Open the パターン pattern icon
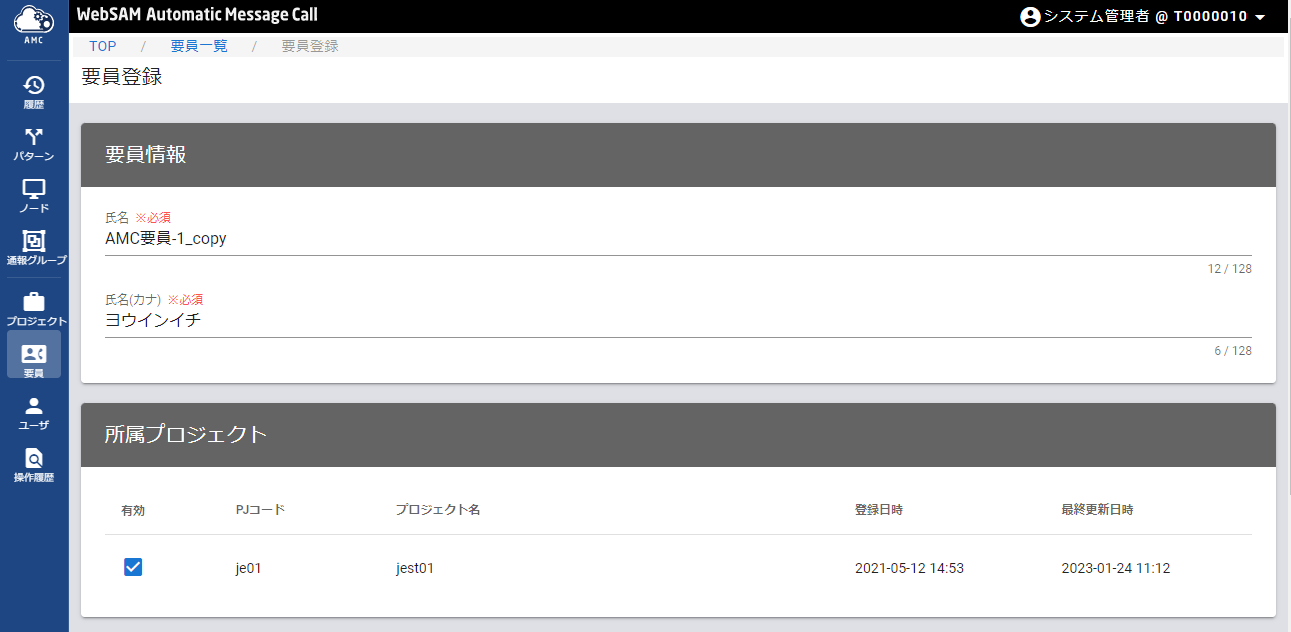This screenshot has height=632, width=1291. (x=34, y=137)
